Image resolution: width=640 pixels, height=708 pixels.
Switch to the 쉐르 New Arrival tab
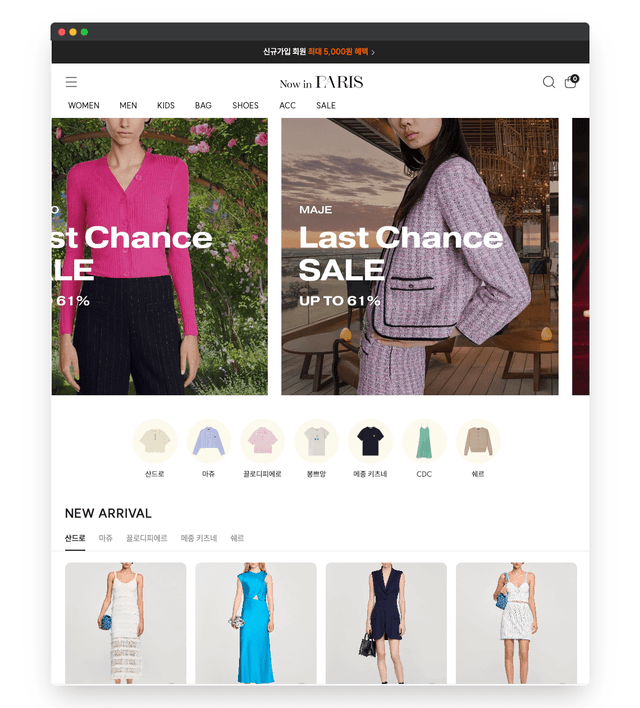237,538
